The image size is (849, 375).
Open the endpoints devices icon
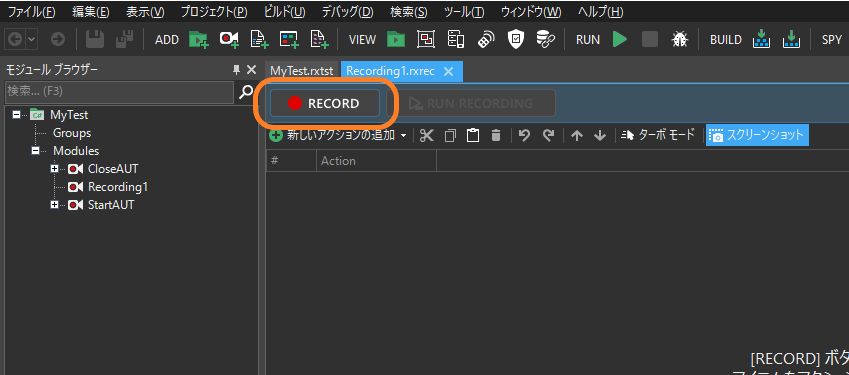coord(456,39)
